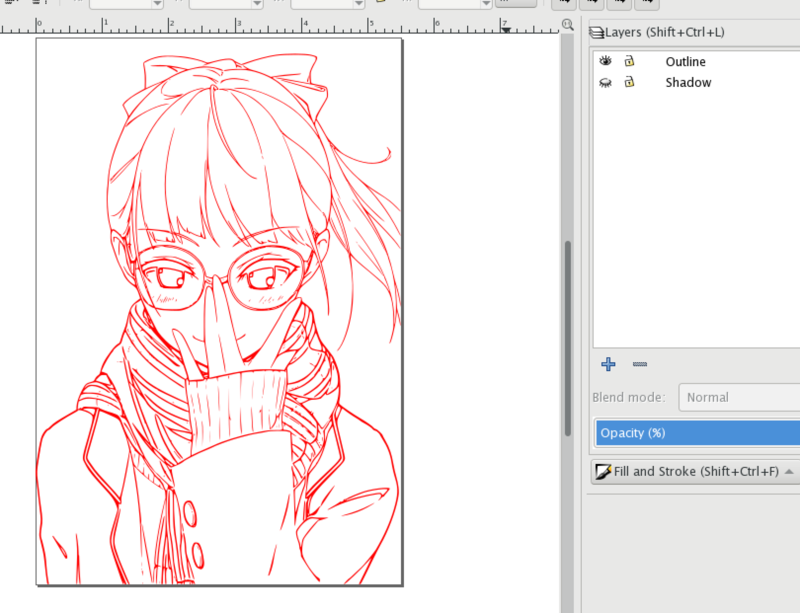Screen dimensions: 800x613
Task: Click the Fill and Stroke panel title
Action: tap(696, 471)
